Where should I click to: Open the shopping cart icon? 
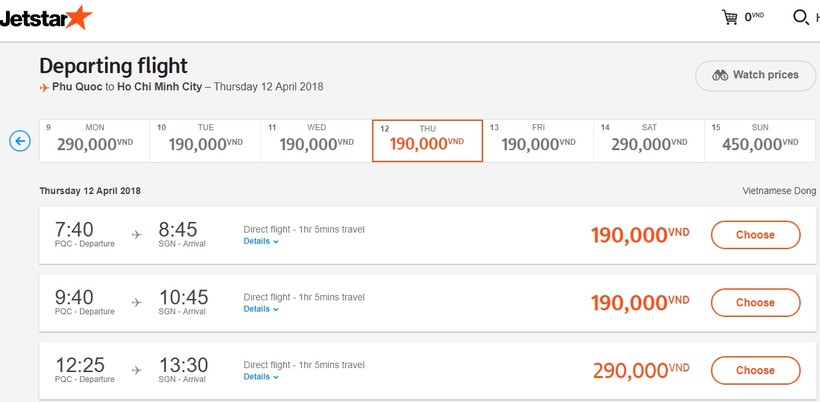tap(730, 17)
